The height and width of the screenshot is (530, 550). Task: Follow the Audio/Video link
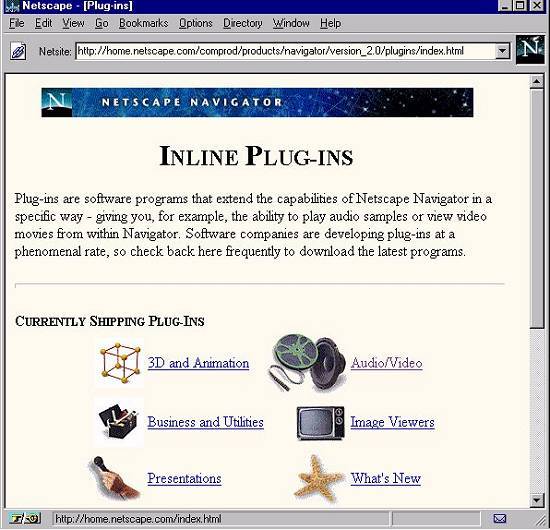coord(387,363)
